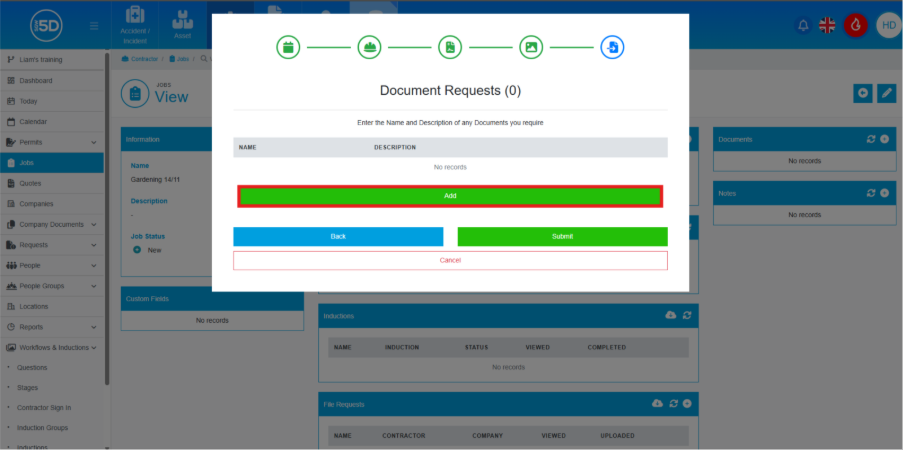This screenshot has height=450, width=903.
Task: Jump to the image step in wizard
Action: 530,46
